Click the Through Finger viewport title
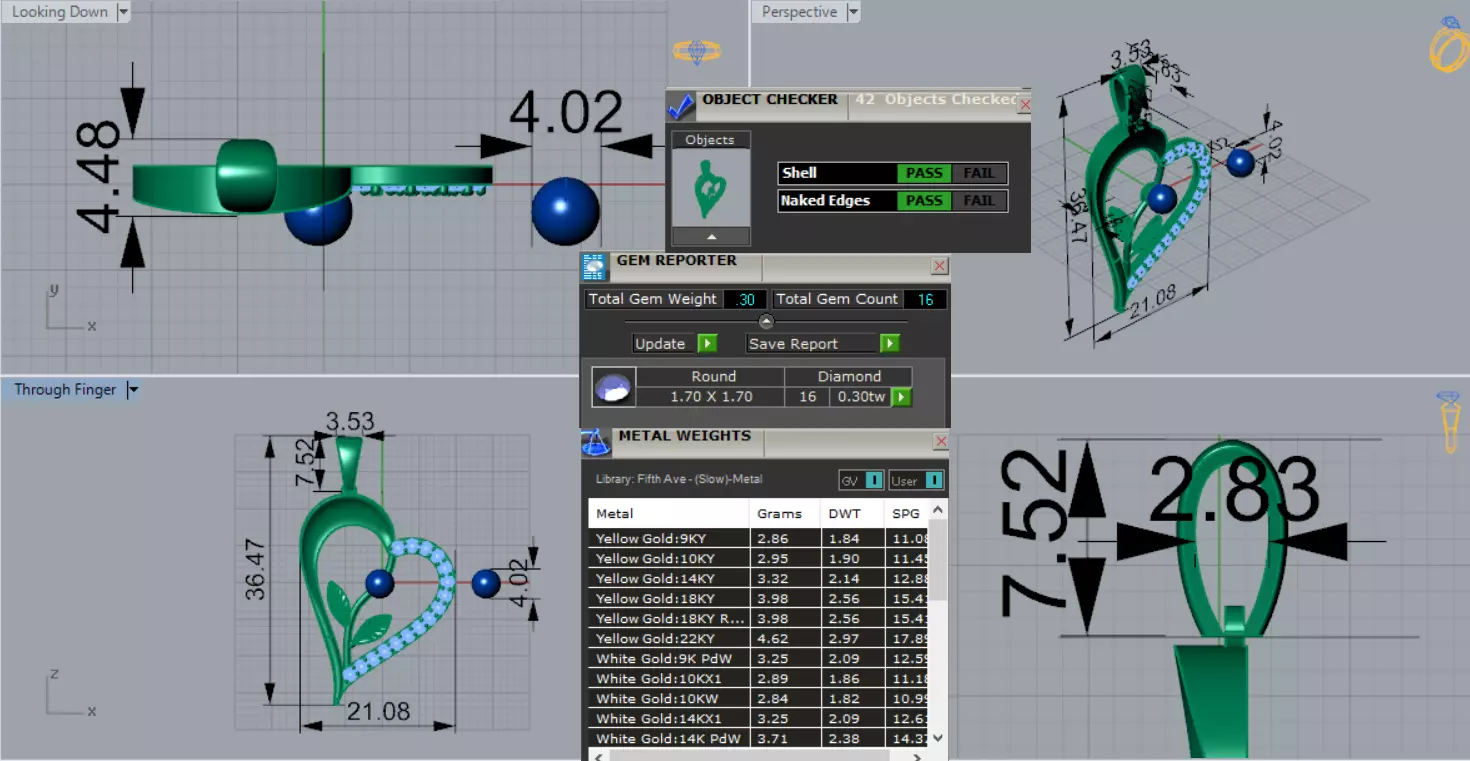The width and height of the screenshot is (1470, 761). [65, 390]
